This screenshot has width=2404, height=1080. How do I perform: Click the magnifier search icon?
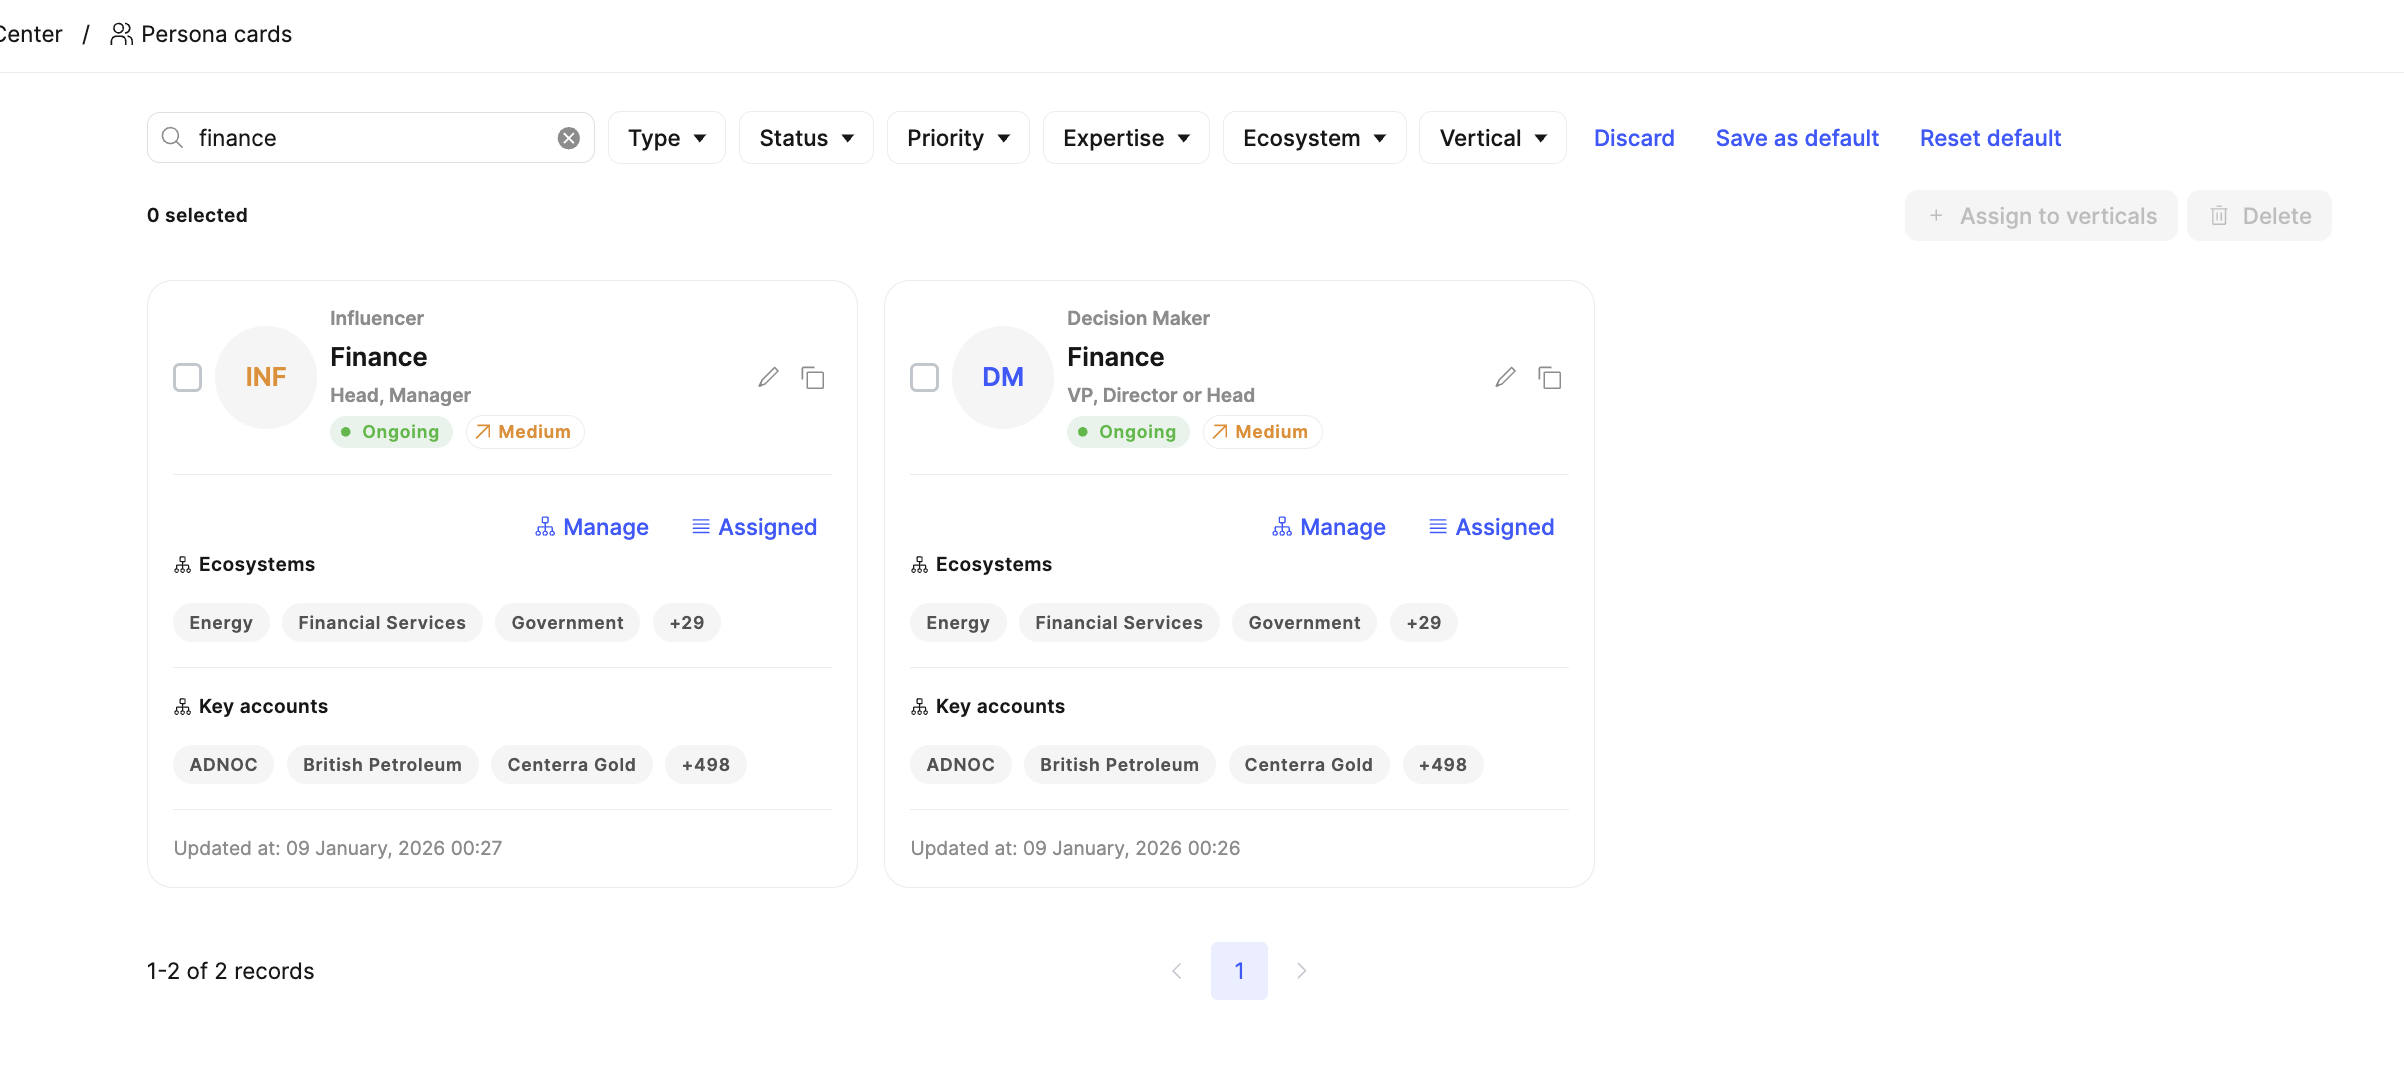click(x=173, y=138)
